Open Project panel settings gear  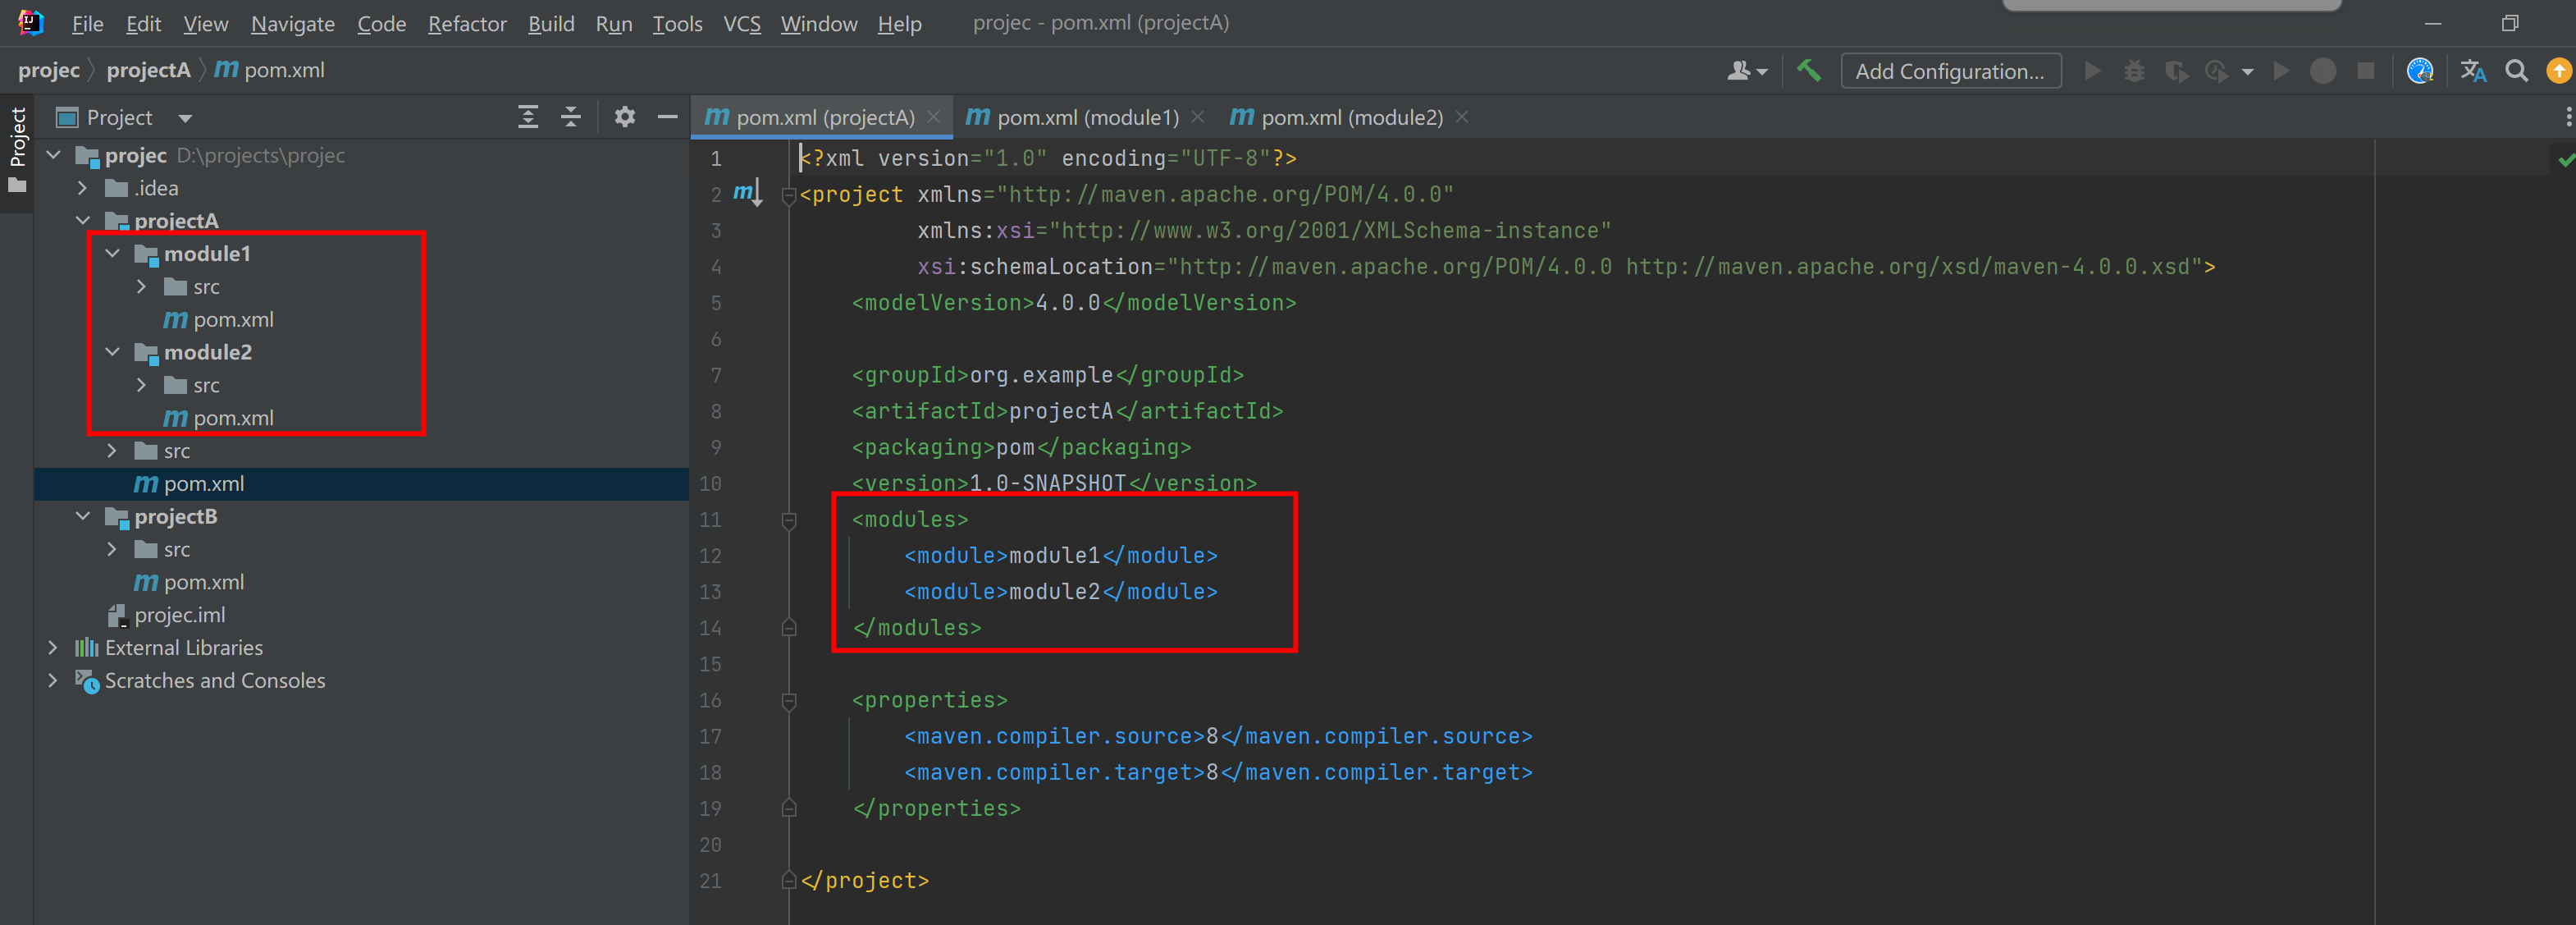pyautogui.click(x=625, y=117)
